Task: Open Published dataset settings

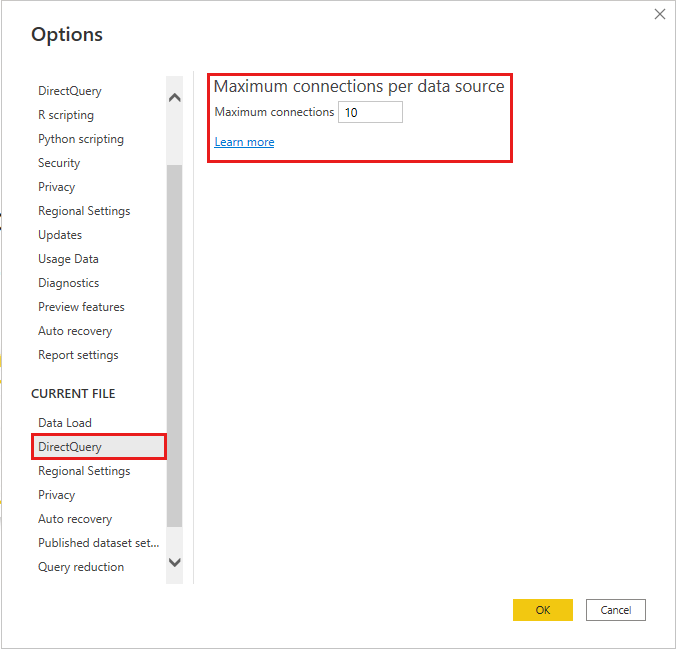Action: [98, 543]
